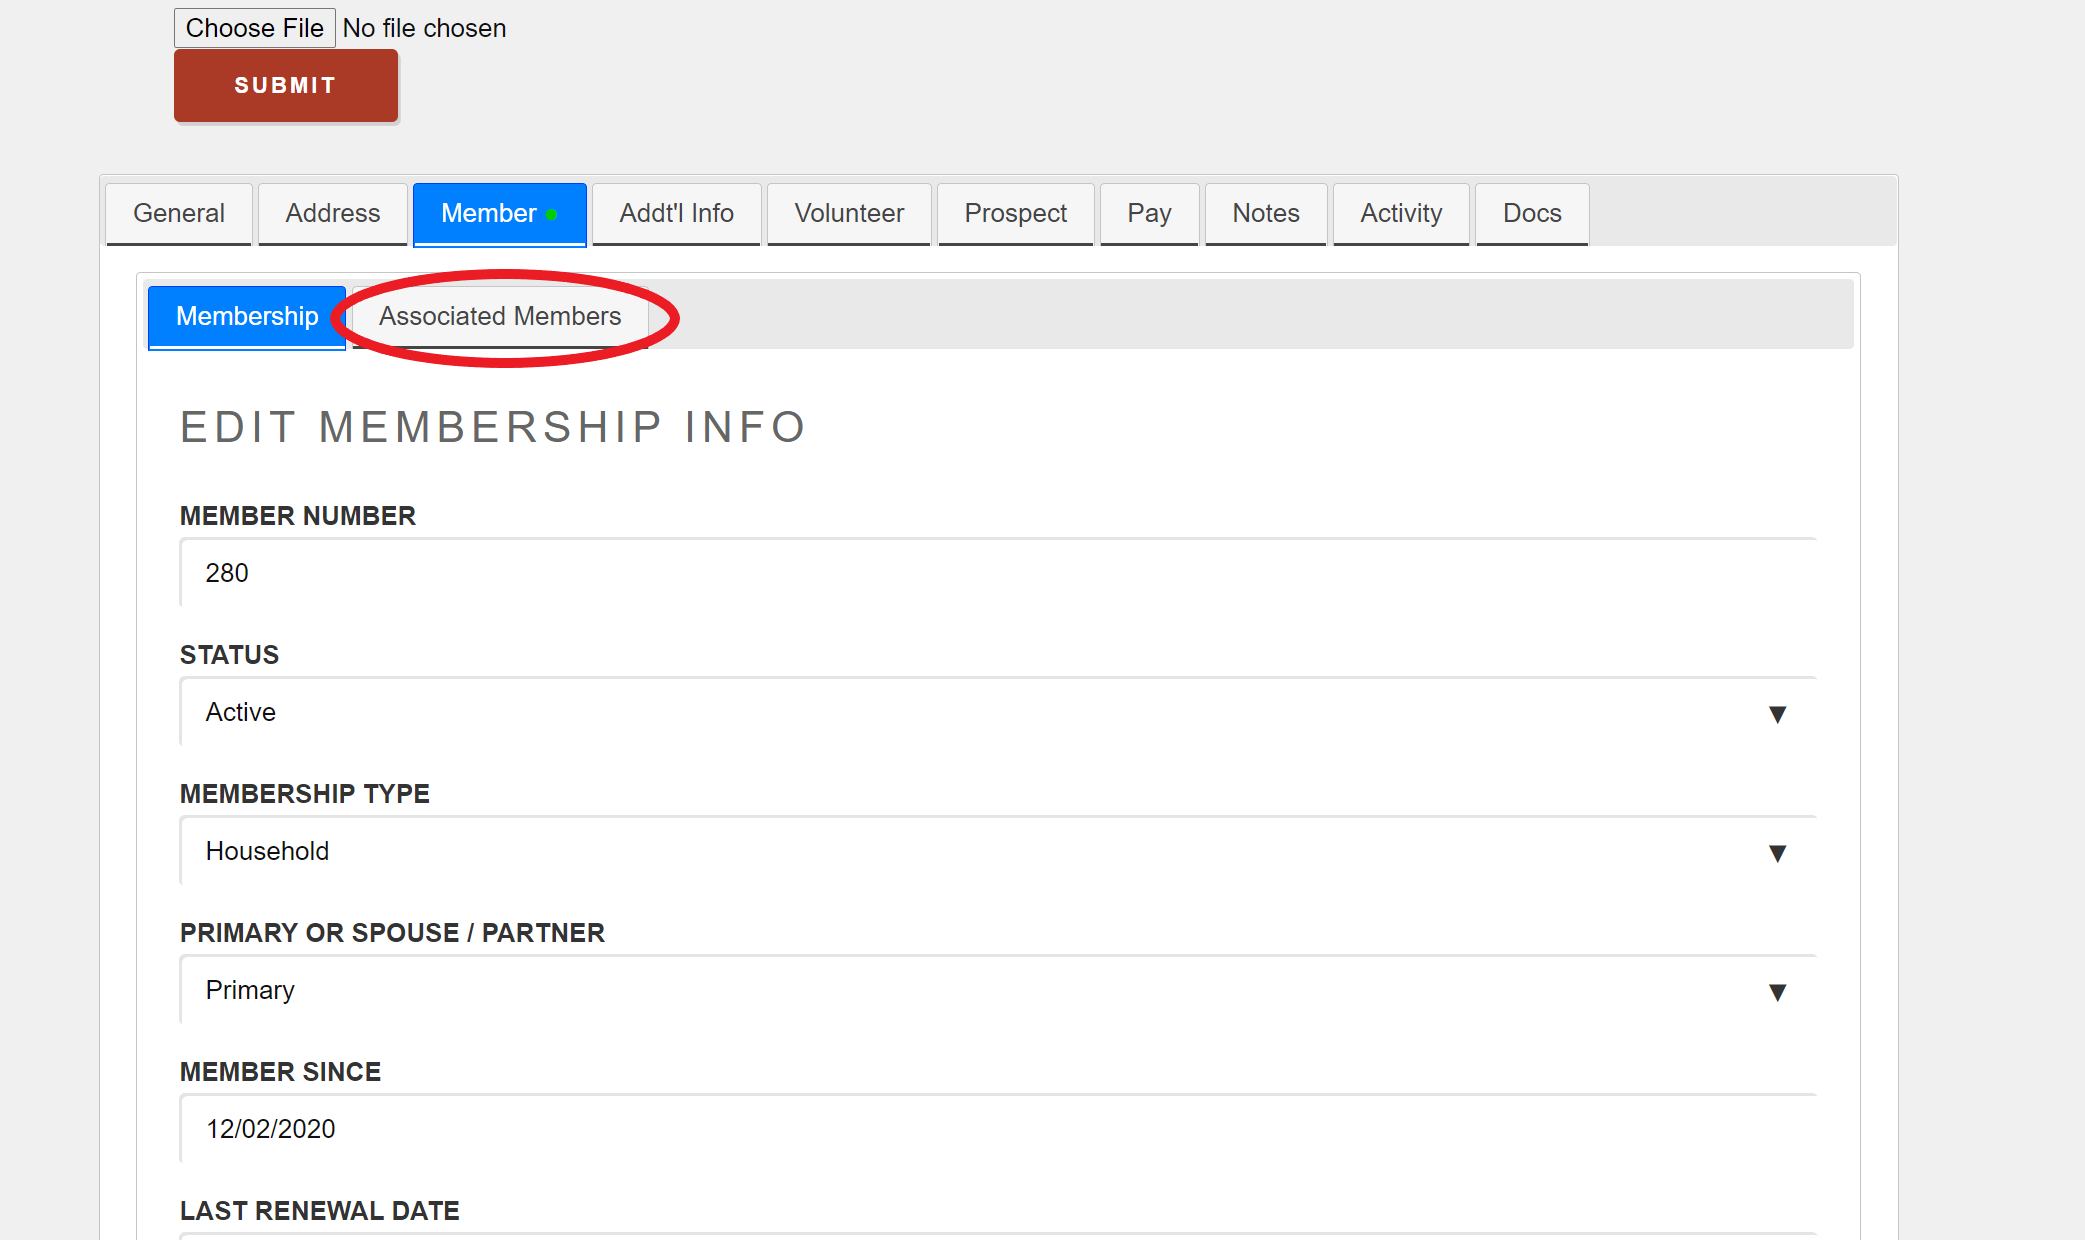Select the Membership sub-tab
This screenshot has width=2085, height=1240.
tap(247, 317)
